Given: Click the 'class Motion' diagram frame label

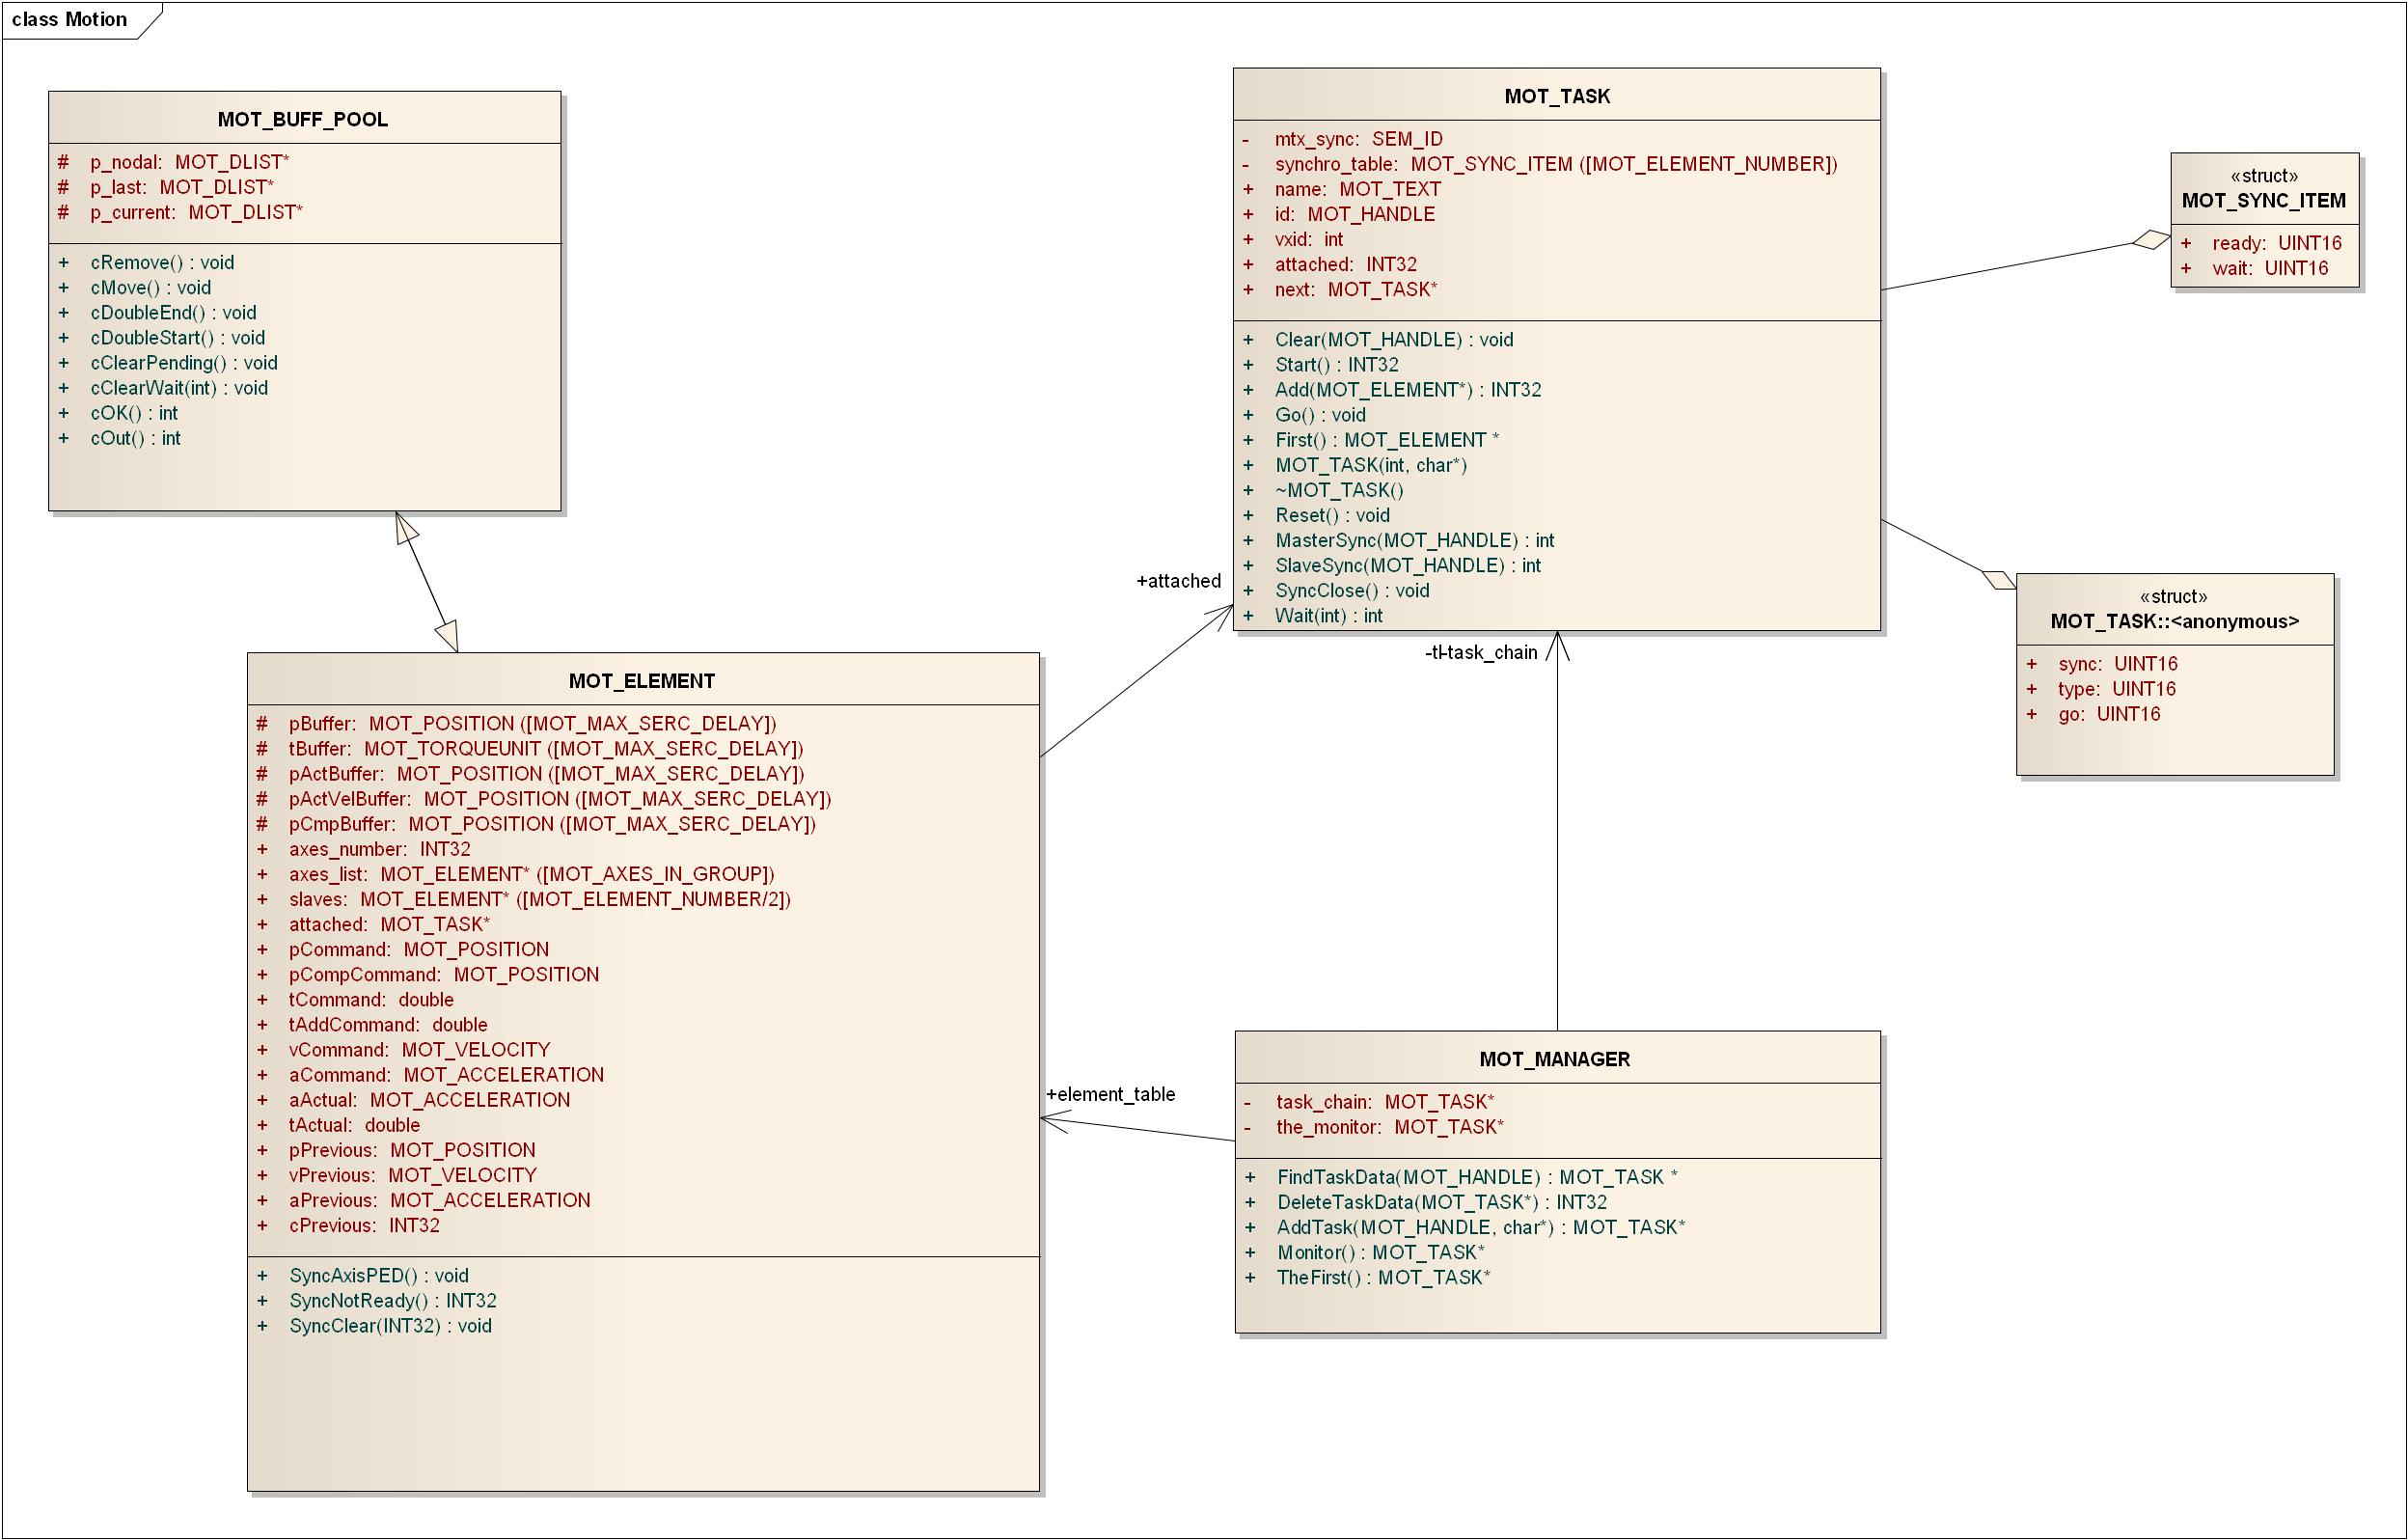Looking at the screenshot, I should pyautogui.click(x=69, y=19).
